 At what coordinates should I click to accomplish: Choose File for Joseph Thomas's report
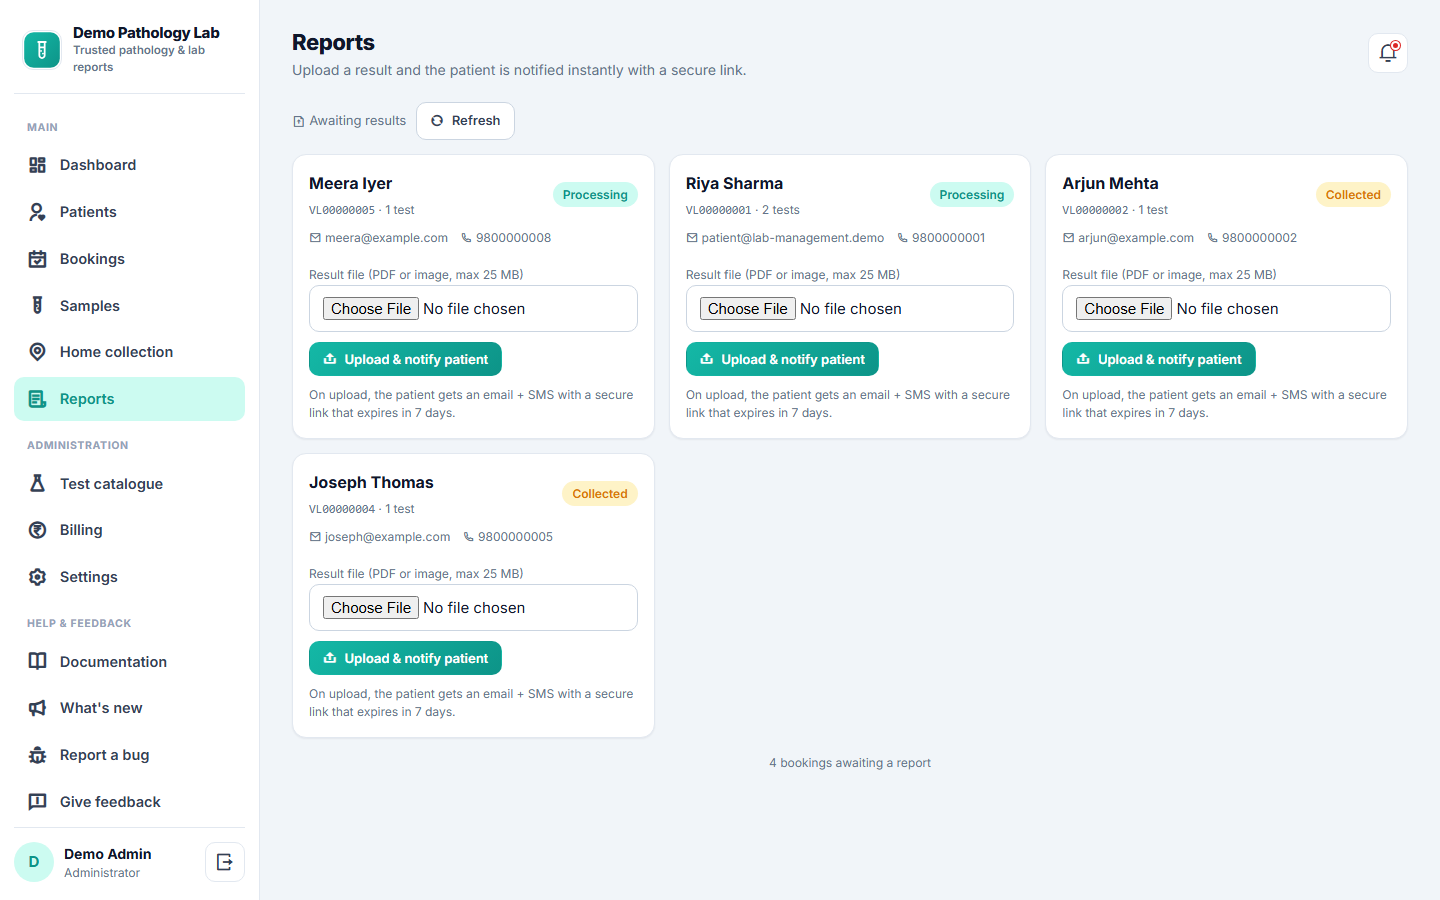pyautogui.click(x=370, y=608)
